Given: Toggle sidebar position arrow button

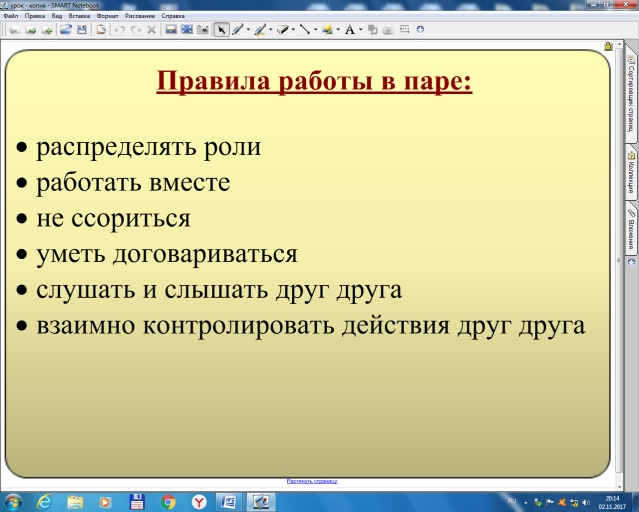Looking at the screenshot, I should [631, 262].
